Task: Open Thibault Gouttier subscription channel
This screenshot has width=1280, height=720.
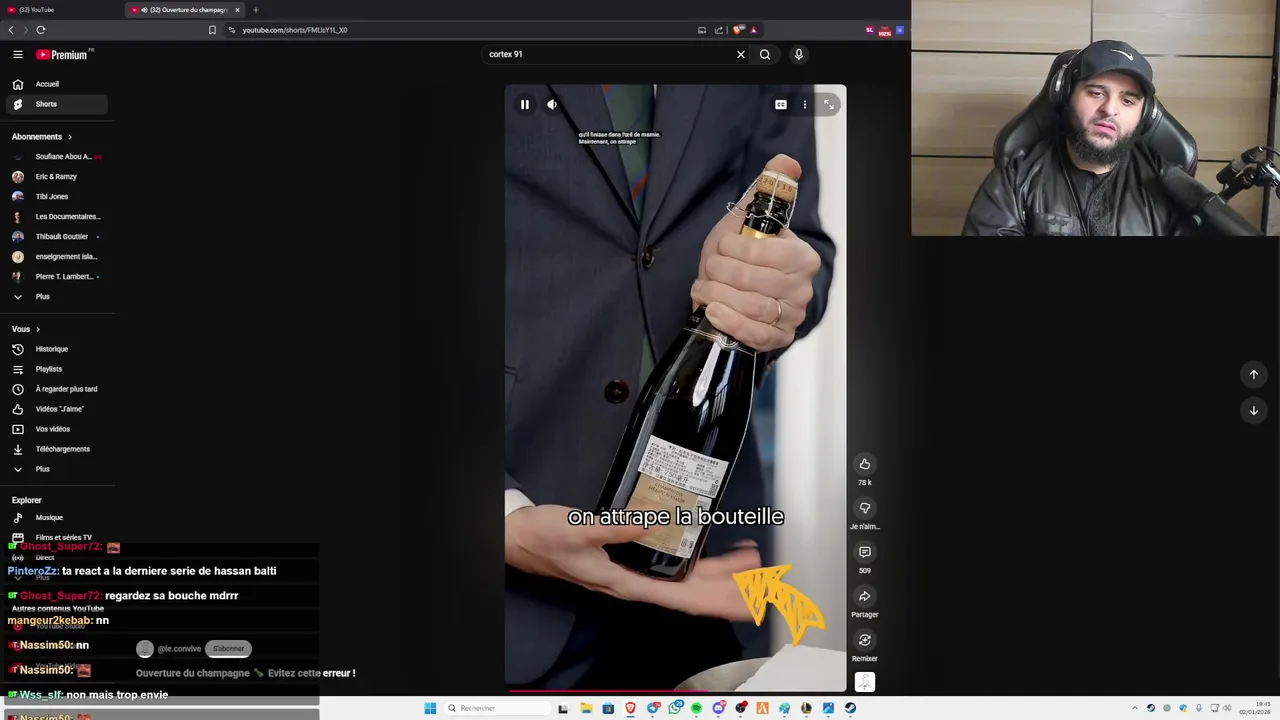Action: [x=57, y=236]
